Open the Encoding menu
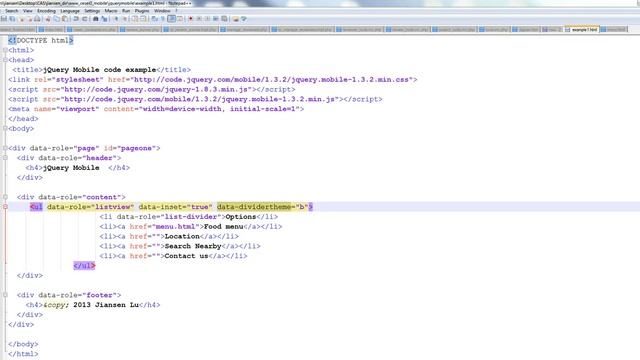Viewport: 640px width, 360px height. point(46,11)
